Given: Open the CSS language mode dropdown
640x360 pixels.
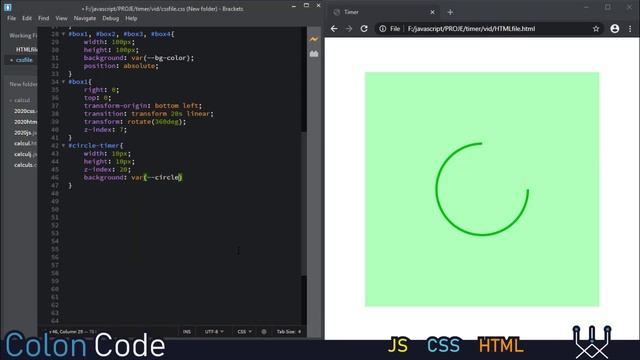Looking at the screenshot, I should point(244,331).
